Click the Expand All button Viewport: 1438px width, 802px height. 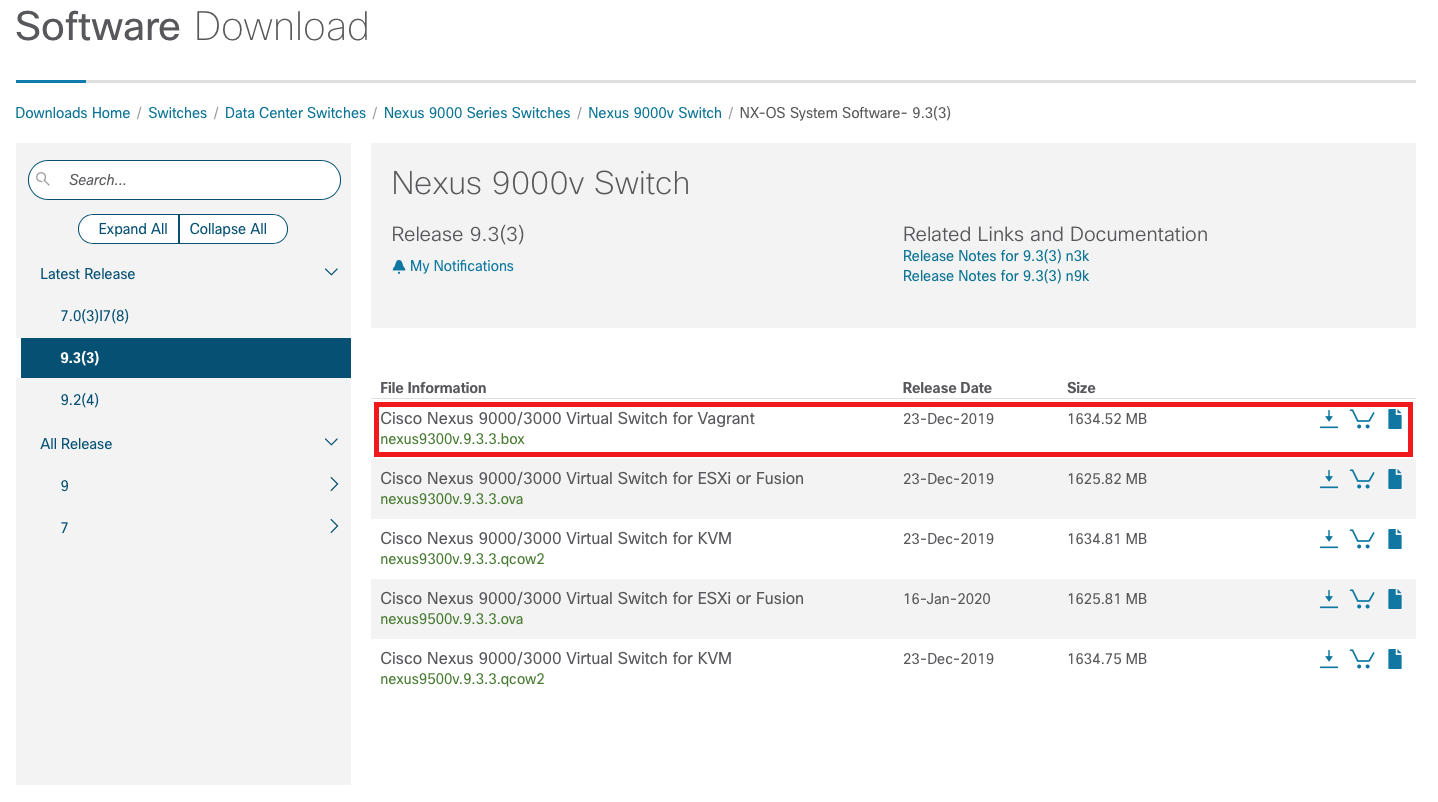[x=132, y=229]
